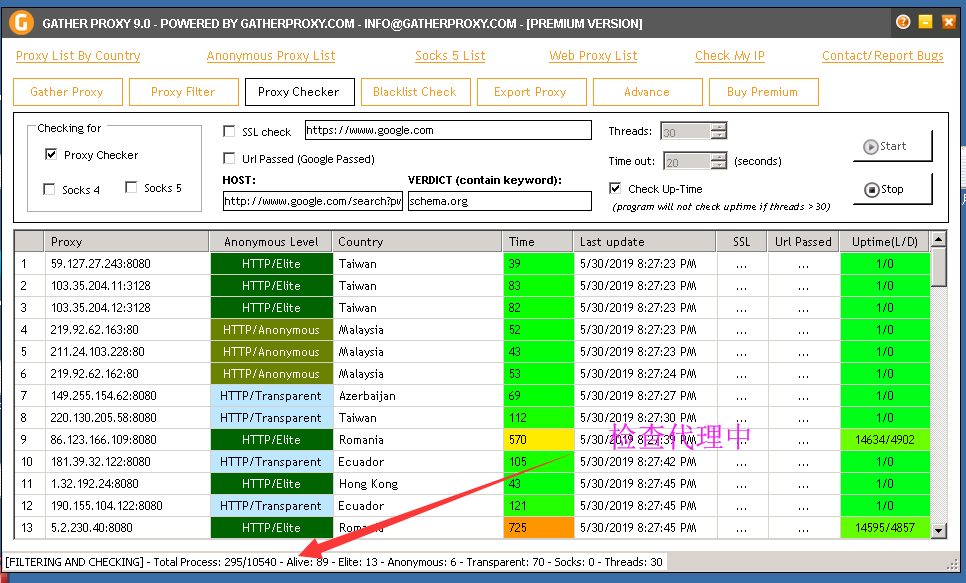Open Socks 5 List link

(x=450, y=55)
